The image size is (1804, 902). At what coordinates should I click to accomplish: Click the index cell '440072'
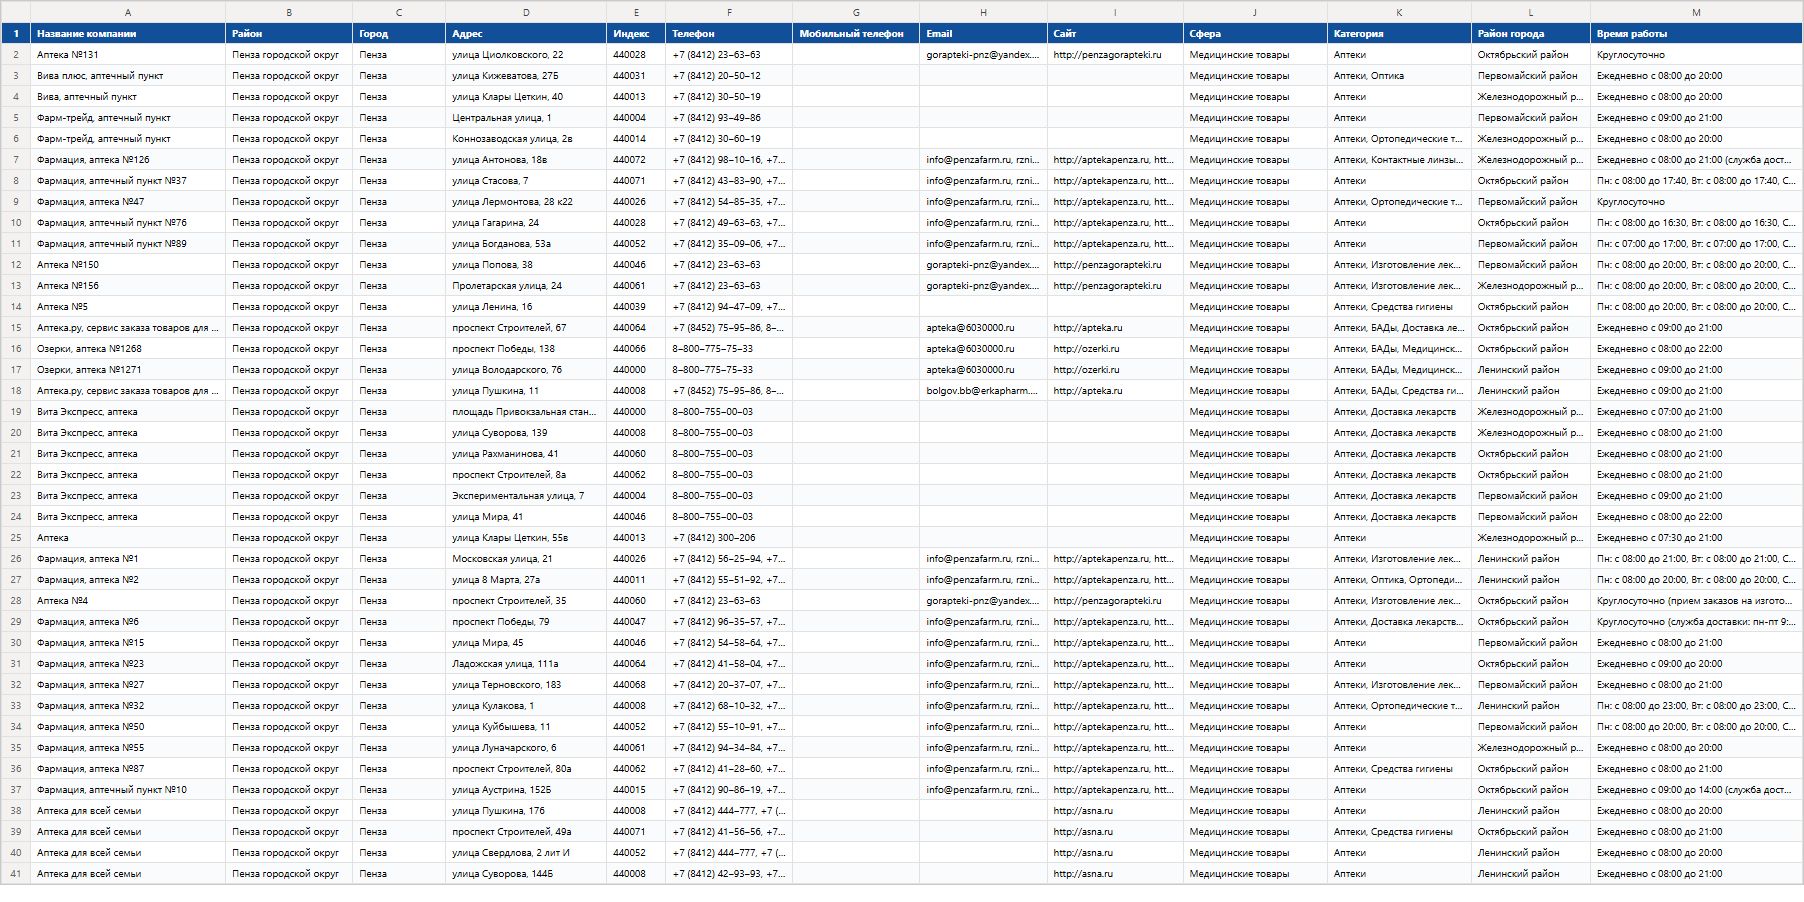tap(636, 160)
